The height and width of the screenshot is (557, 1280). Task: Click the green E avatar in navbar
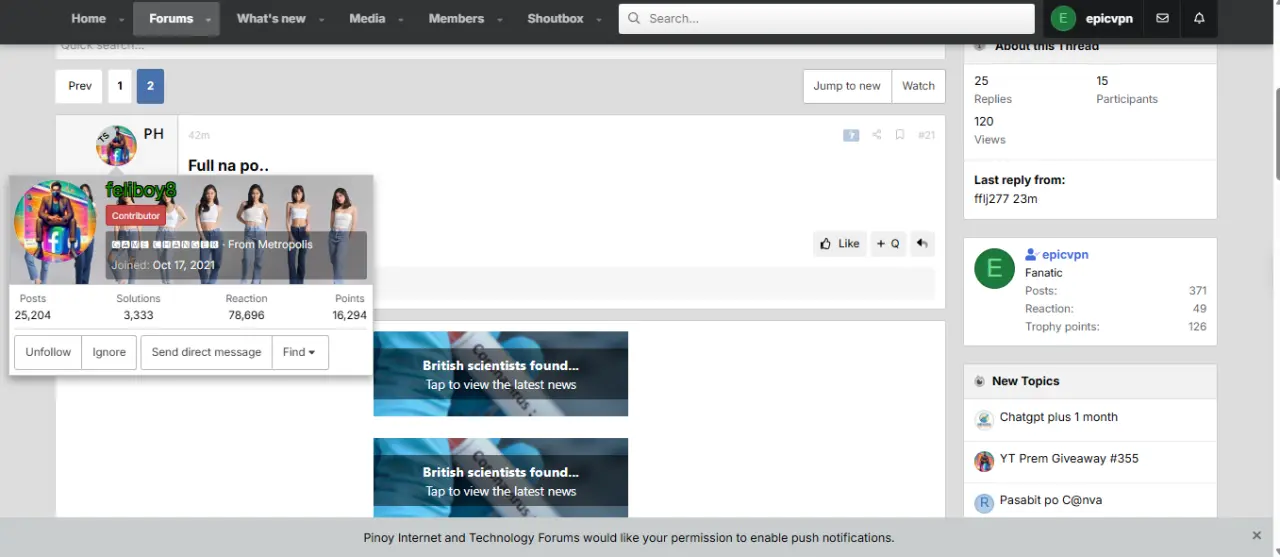pyautogui.click(x=1063, y=18)
